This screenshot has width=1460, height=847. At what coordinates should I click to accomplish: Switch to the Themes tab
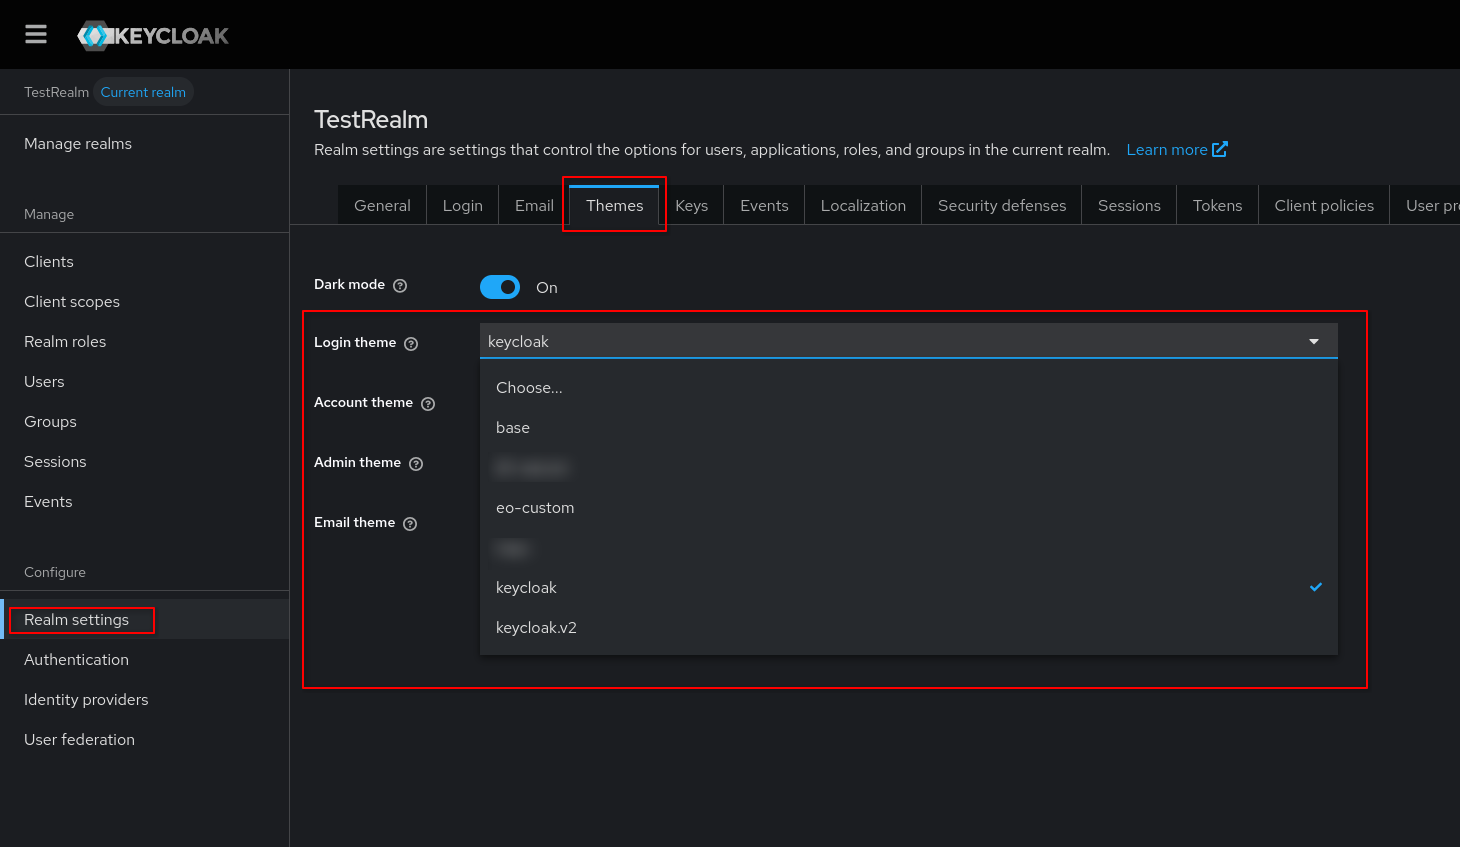(x=615, y=205)
